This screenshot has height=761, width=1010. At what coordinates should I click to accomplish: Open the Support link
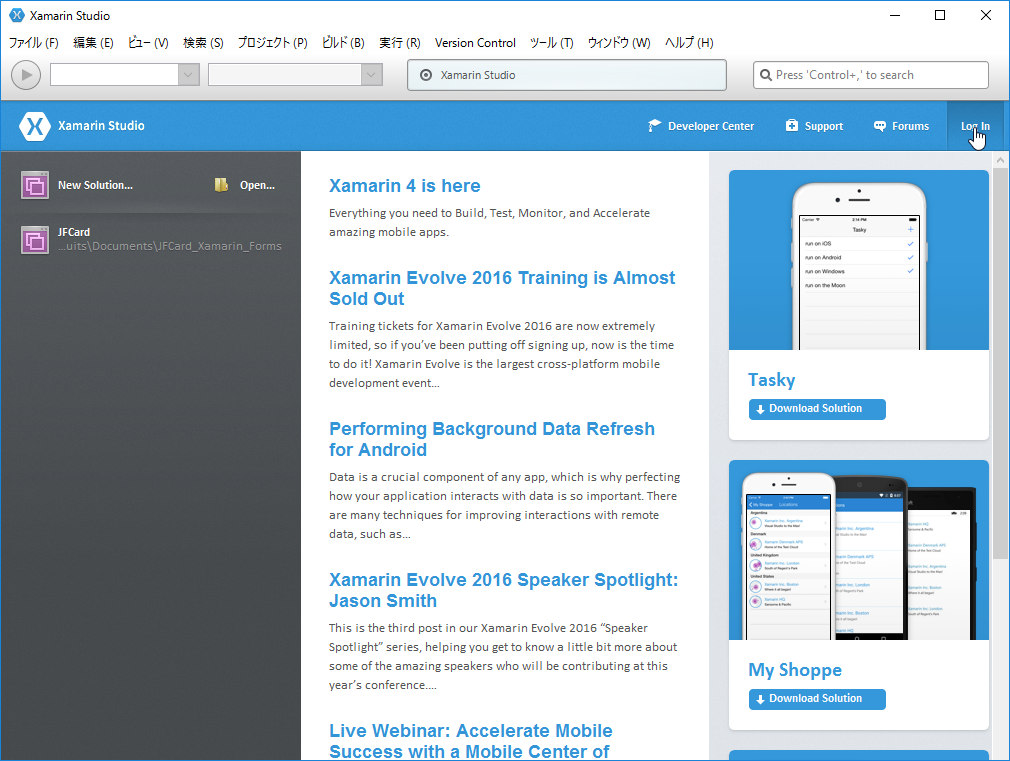823,126
